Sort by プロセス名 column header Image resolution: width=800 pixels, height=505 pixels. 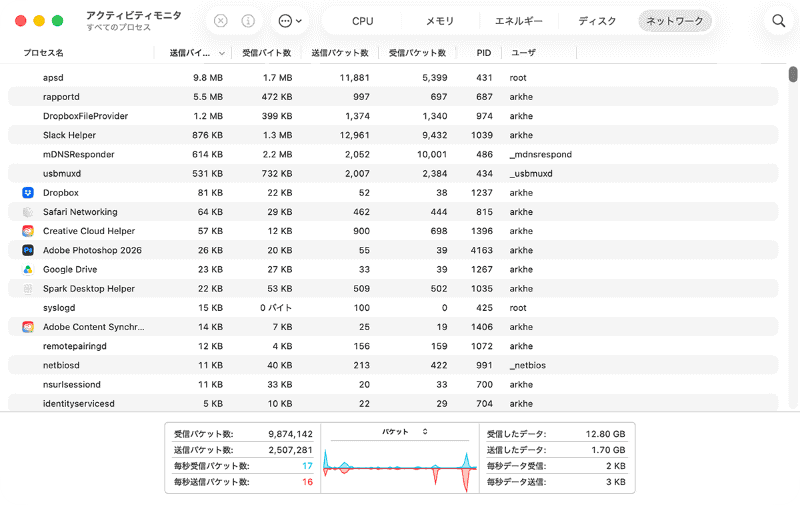pyautogui.click(x=43, y=53)
